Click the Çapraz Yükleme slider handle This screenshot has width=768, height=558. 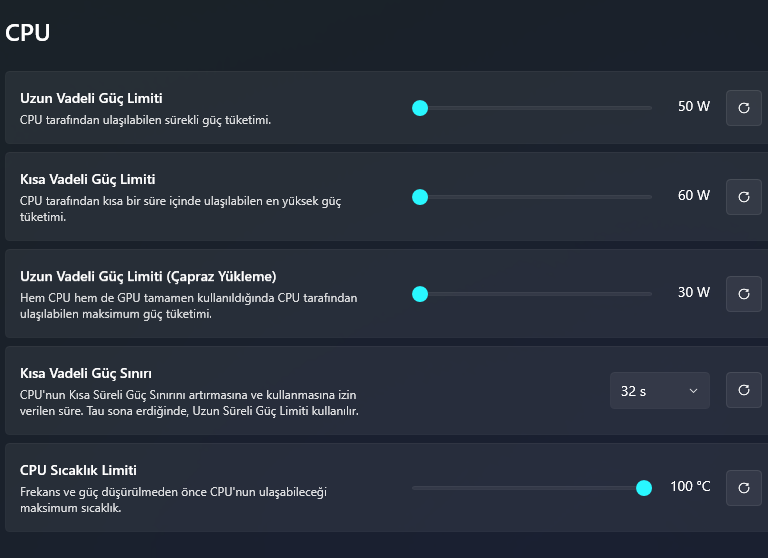(420, 293)
